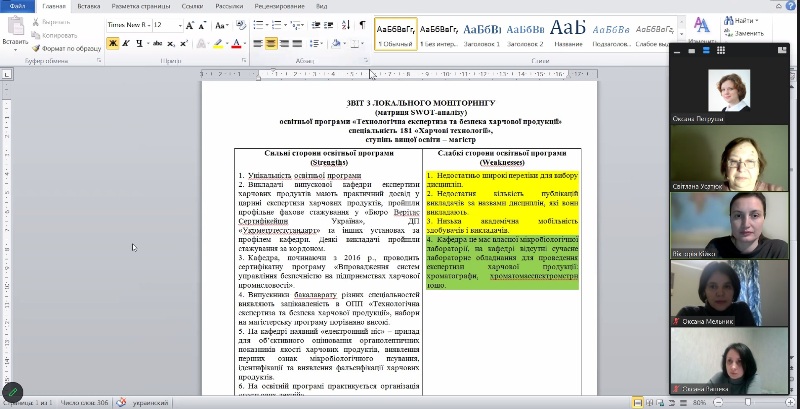
Task: Increase font size with grow font icon
Action: [190, 25]
